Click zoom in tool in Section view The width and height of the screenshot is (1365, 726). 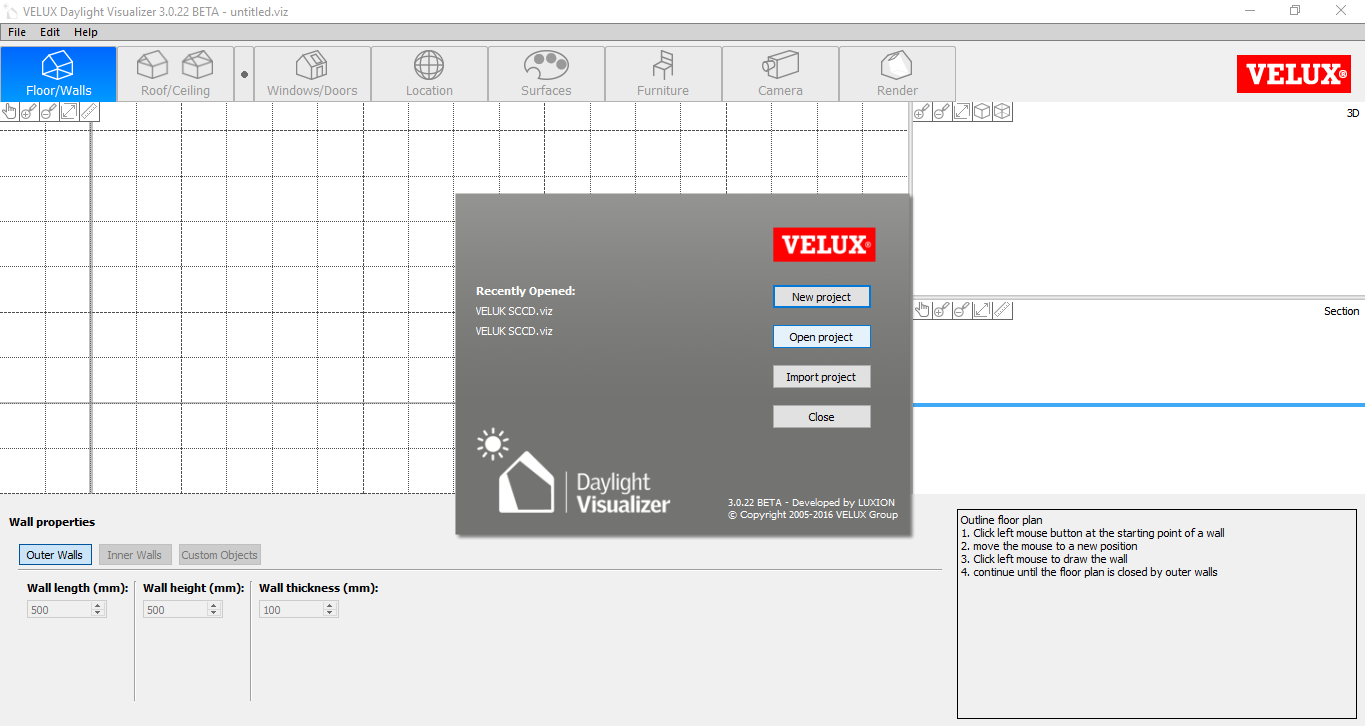coord(943,311)
